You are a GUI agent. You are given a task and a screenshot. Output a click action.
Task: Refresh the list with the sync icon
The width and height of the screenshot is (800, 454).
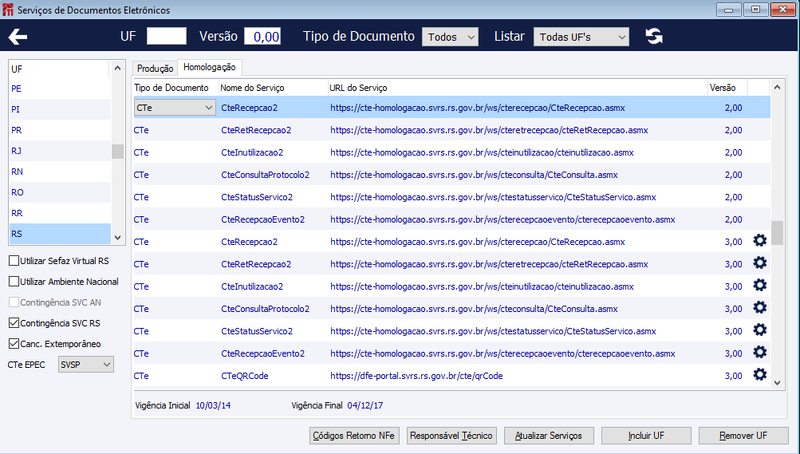coord(654,36)
